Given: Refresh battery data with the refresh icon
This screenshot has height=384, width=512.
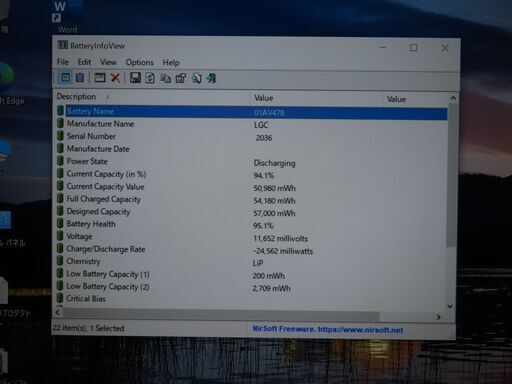Looking at the screenshot, I should pyautogui.click(x=150, y=78).
